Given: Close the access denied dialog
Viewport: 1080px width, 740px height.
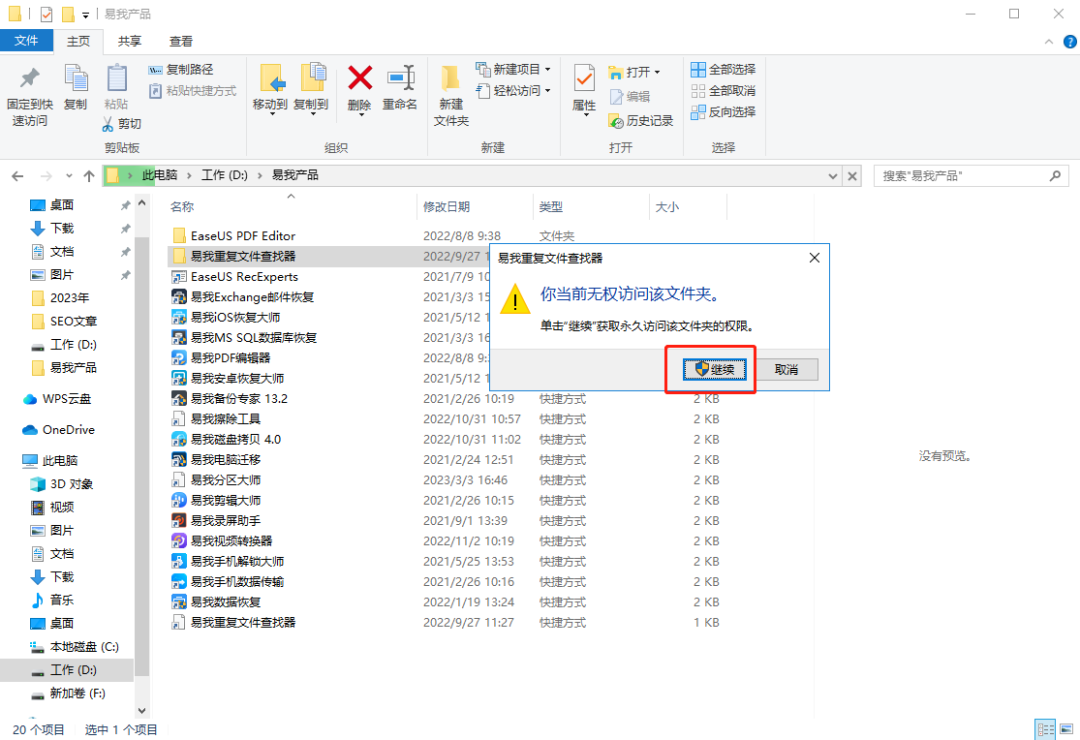Looking at the screenshot, I should pyautogui.click(x=814, y=258).
